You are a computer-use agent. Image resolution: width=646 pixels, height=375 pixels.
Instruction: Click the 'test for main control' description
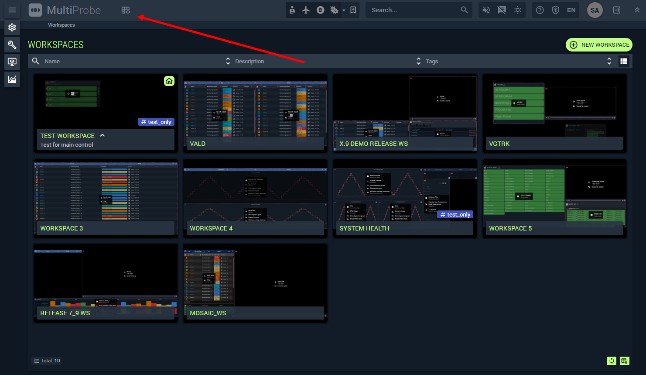pyautogui.click(x=67, y=145)
